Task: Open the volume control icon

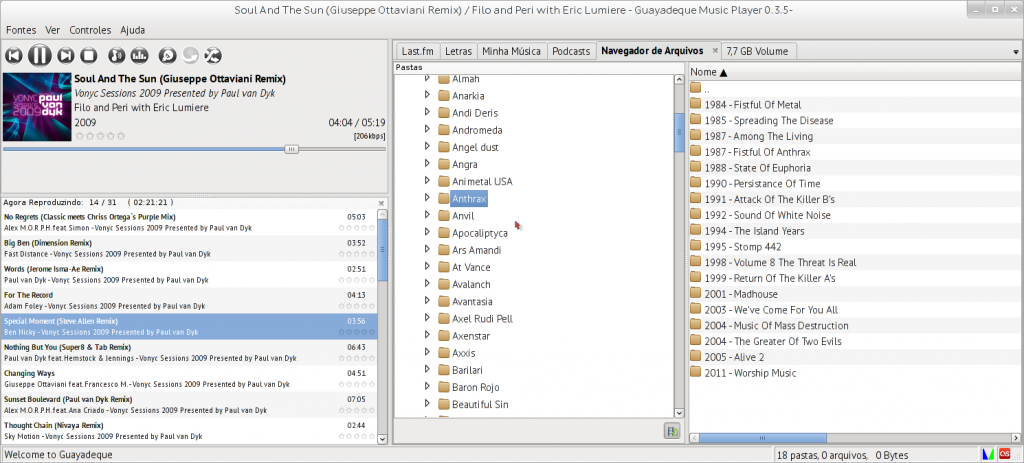Action: click(x=116, y=56)
